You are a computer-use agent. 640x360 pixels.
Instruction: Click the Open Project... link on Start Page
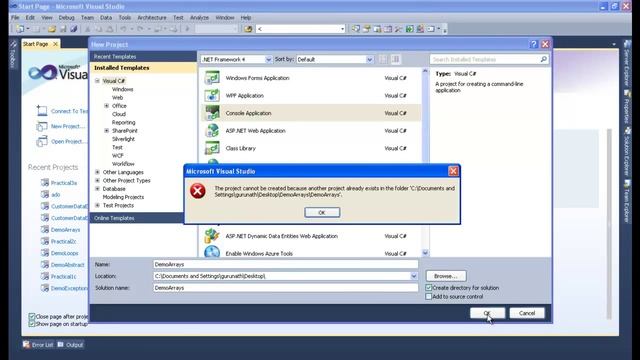click(69, 142)
